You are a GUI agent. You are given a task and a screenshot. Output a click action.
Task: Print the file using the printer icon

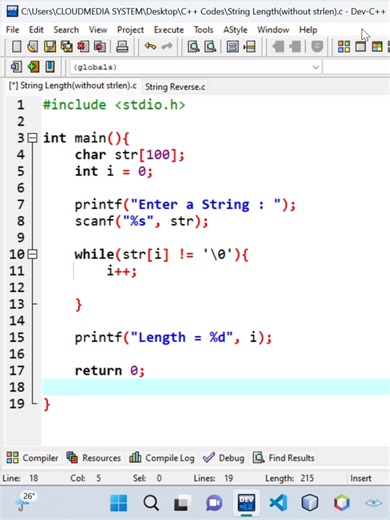click(122, 46)
